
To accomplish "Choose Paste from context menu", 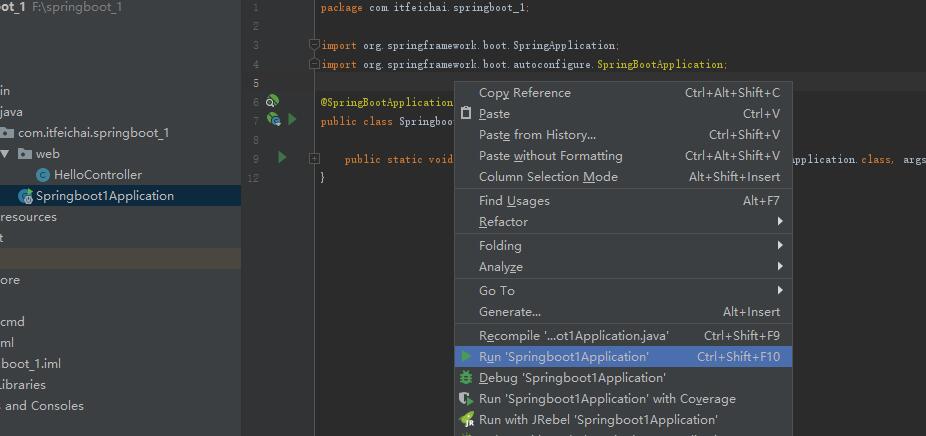I will (x=623, y=114).
